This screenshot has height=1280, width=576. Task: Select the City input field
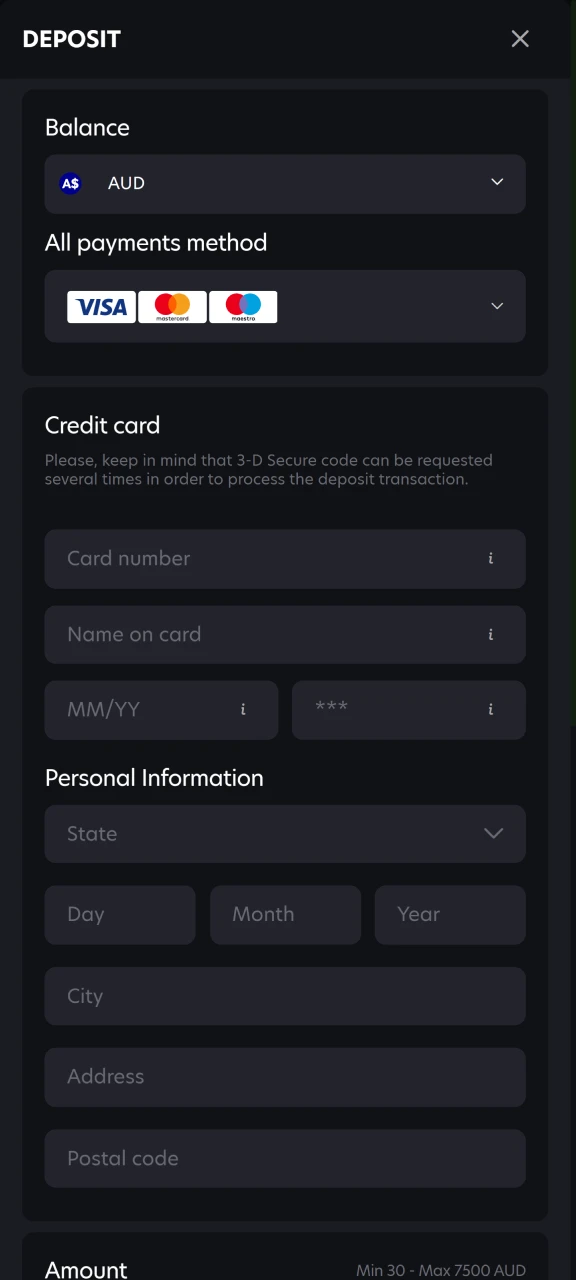(x=285, y=995)
